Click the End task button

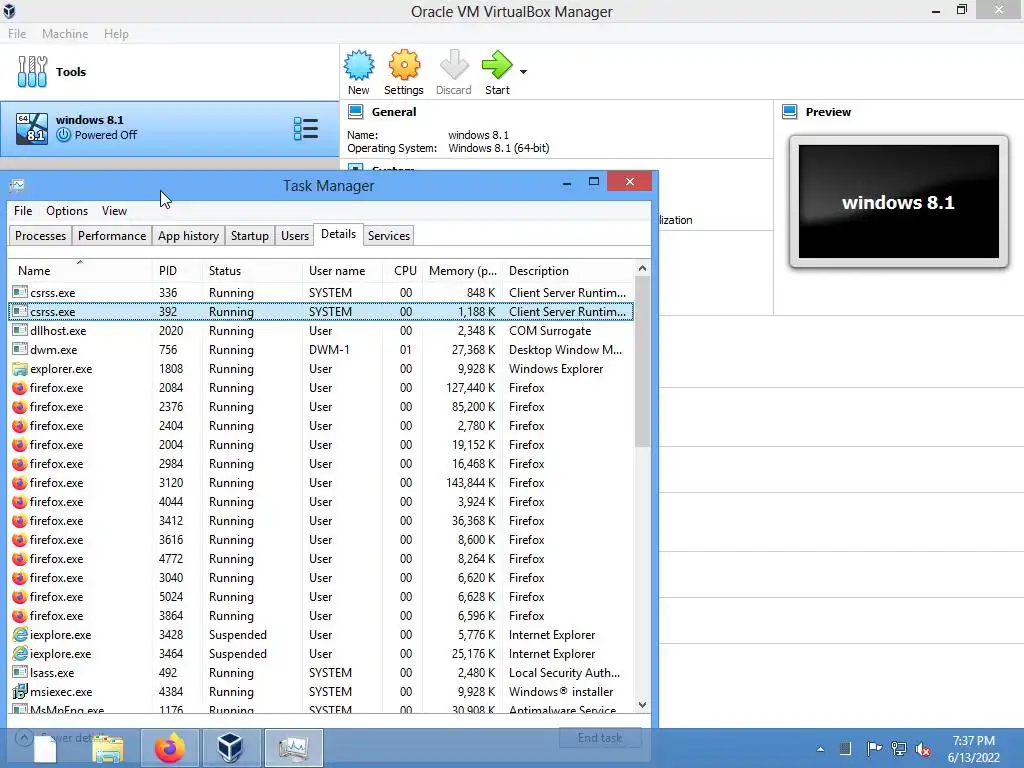[600, 737]
